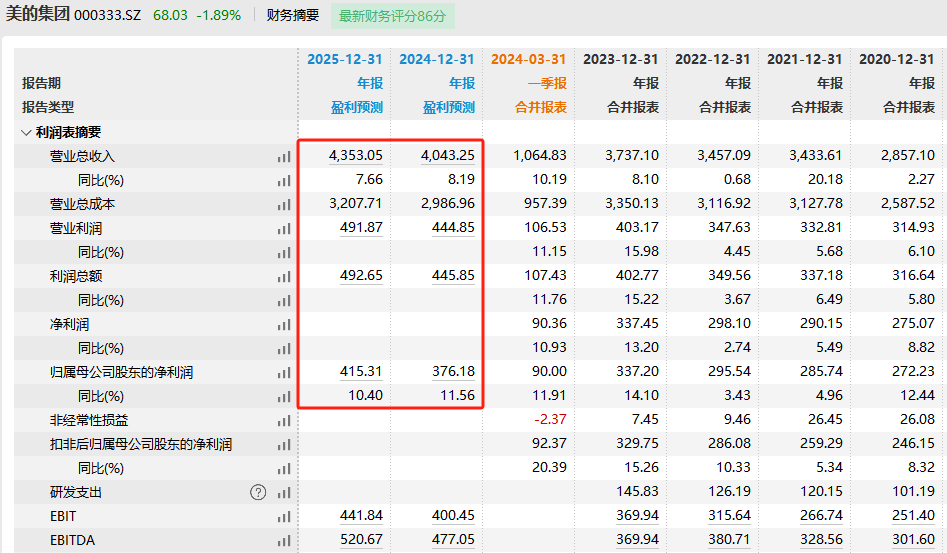Image resolution: width=947 pixels, height=553 pixels.
Task: Select the 2022-12-31 column header
Action: tap(713, 59)
